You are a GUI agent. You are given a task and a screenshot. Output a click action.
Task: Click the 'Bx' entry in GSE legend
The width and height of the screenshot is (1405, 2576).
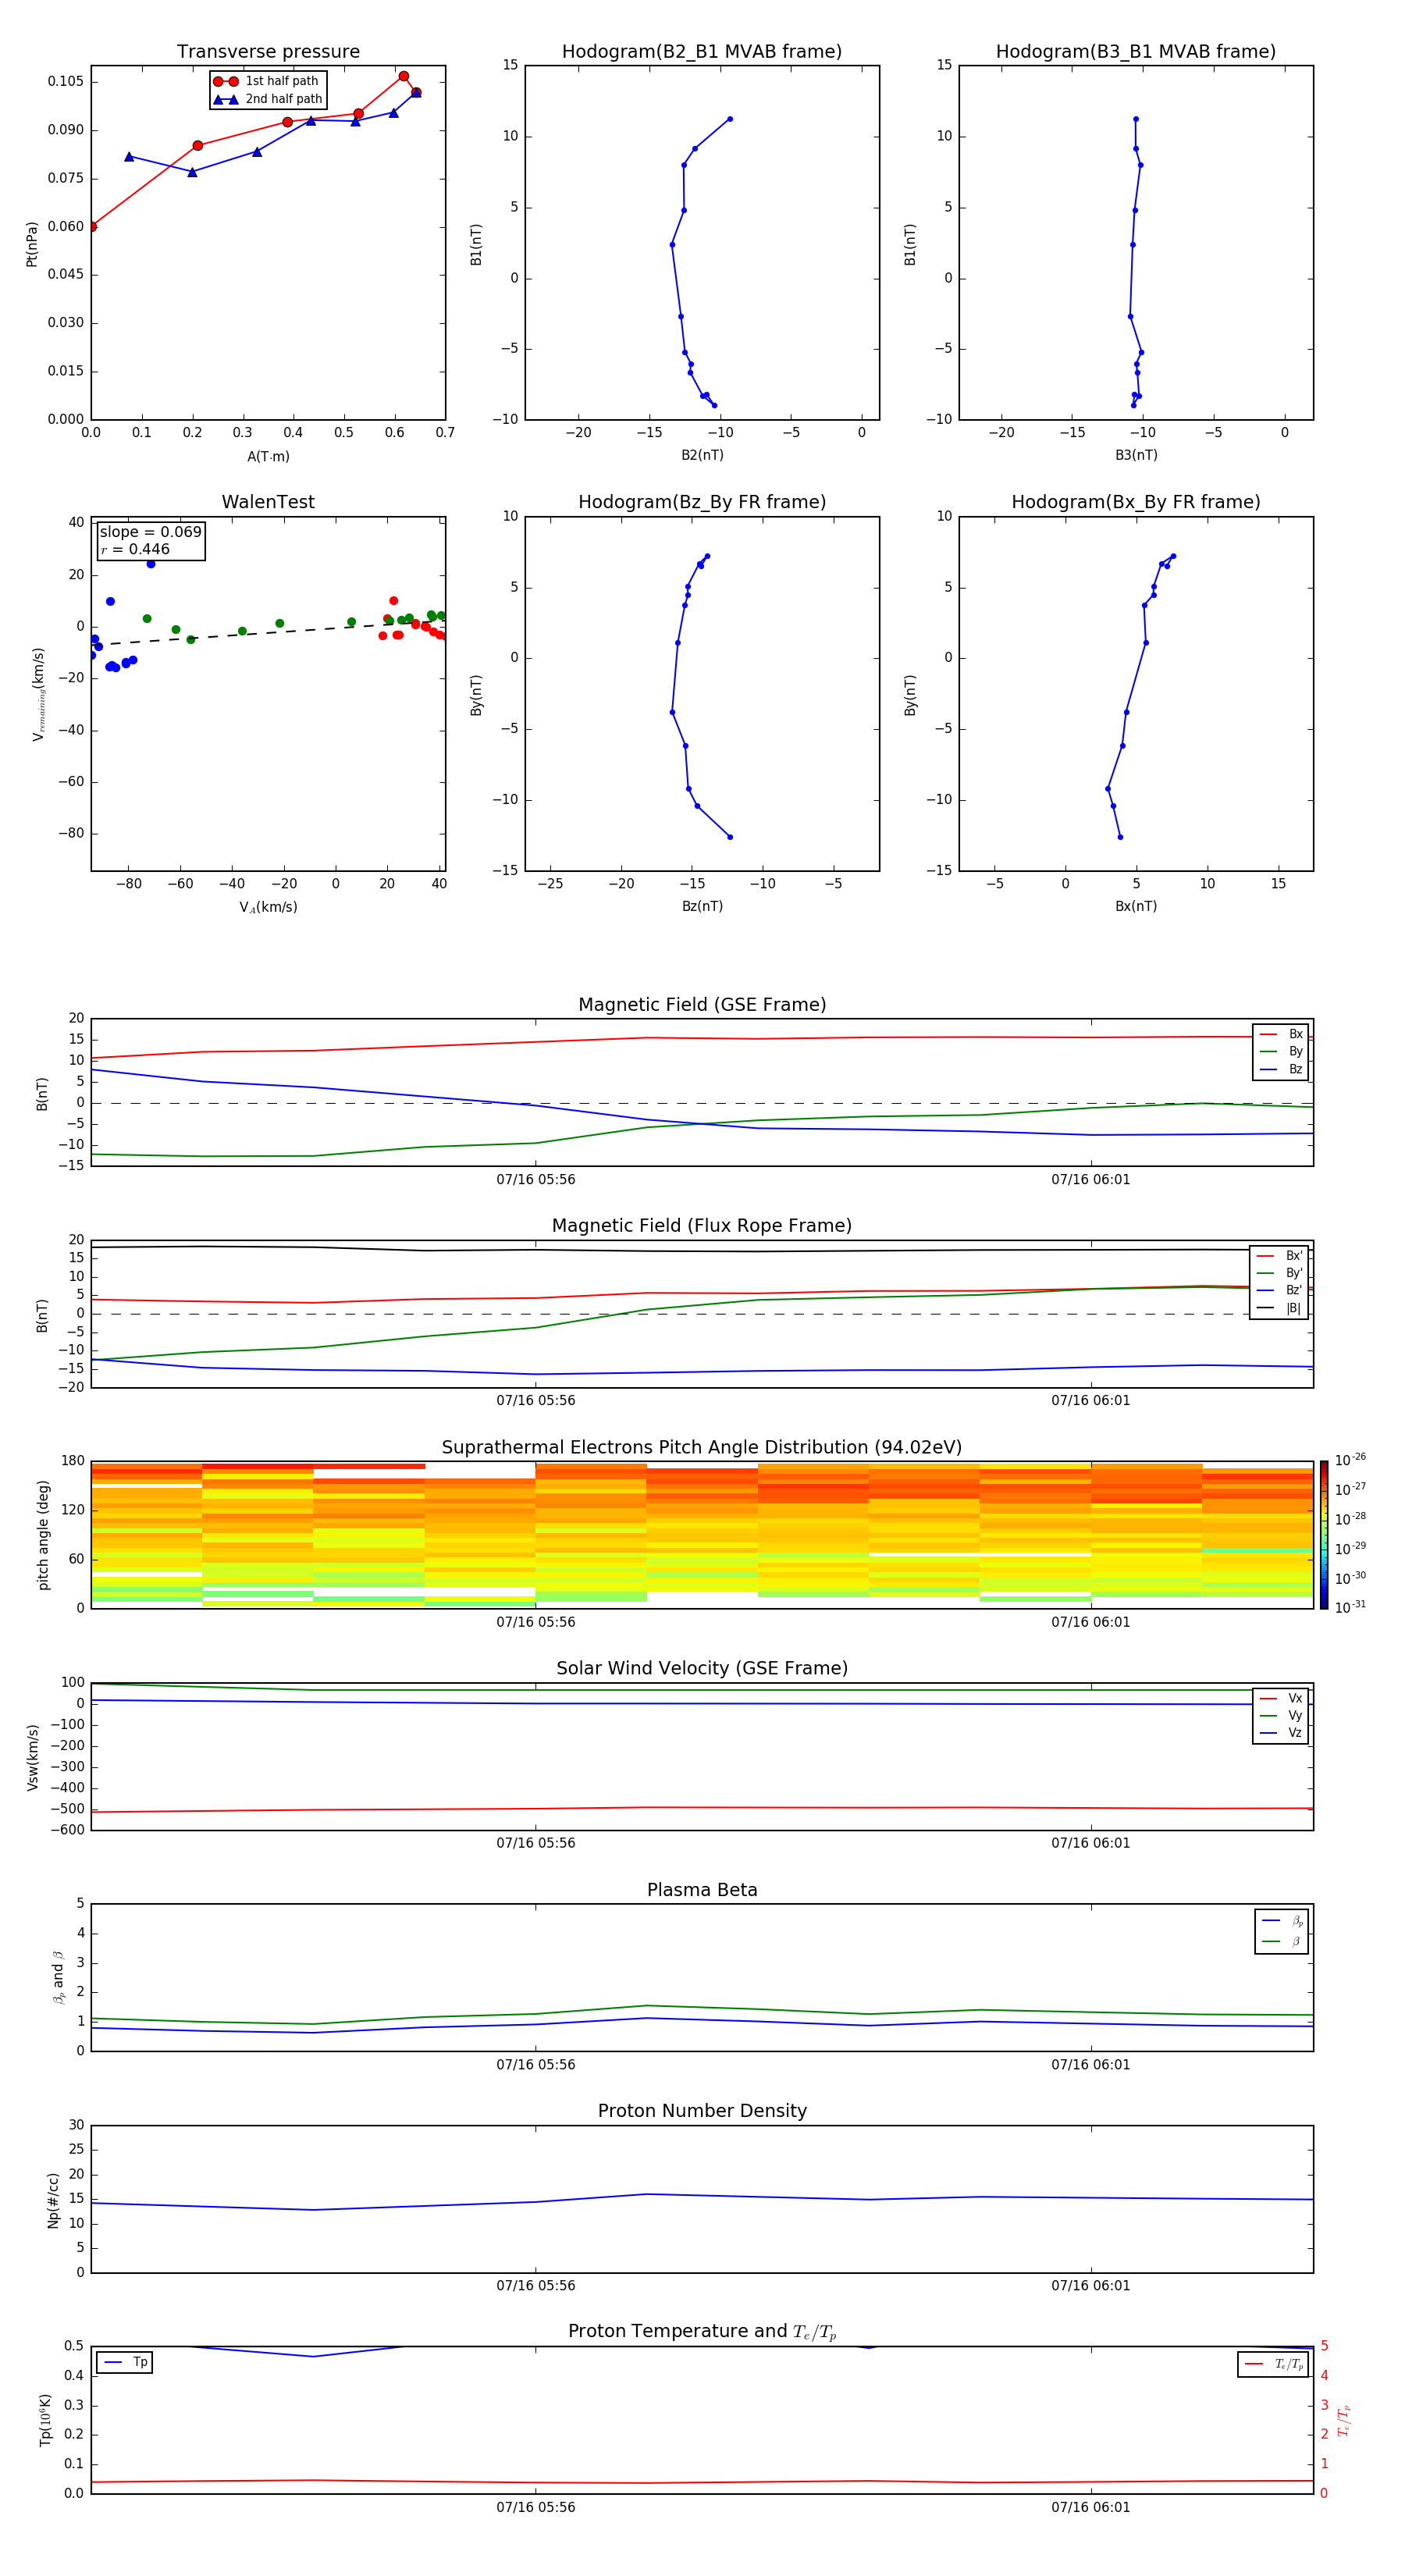[1281, 1034]
